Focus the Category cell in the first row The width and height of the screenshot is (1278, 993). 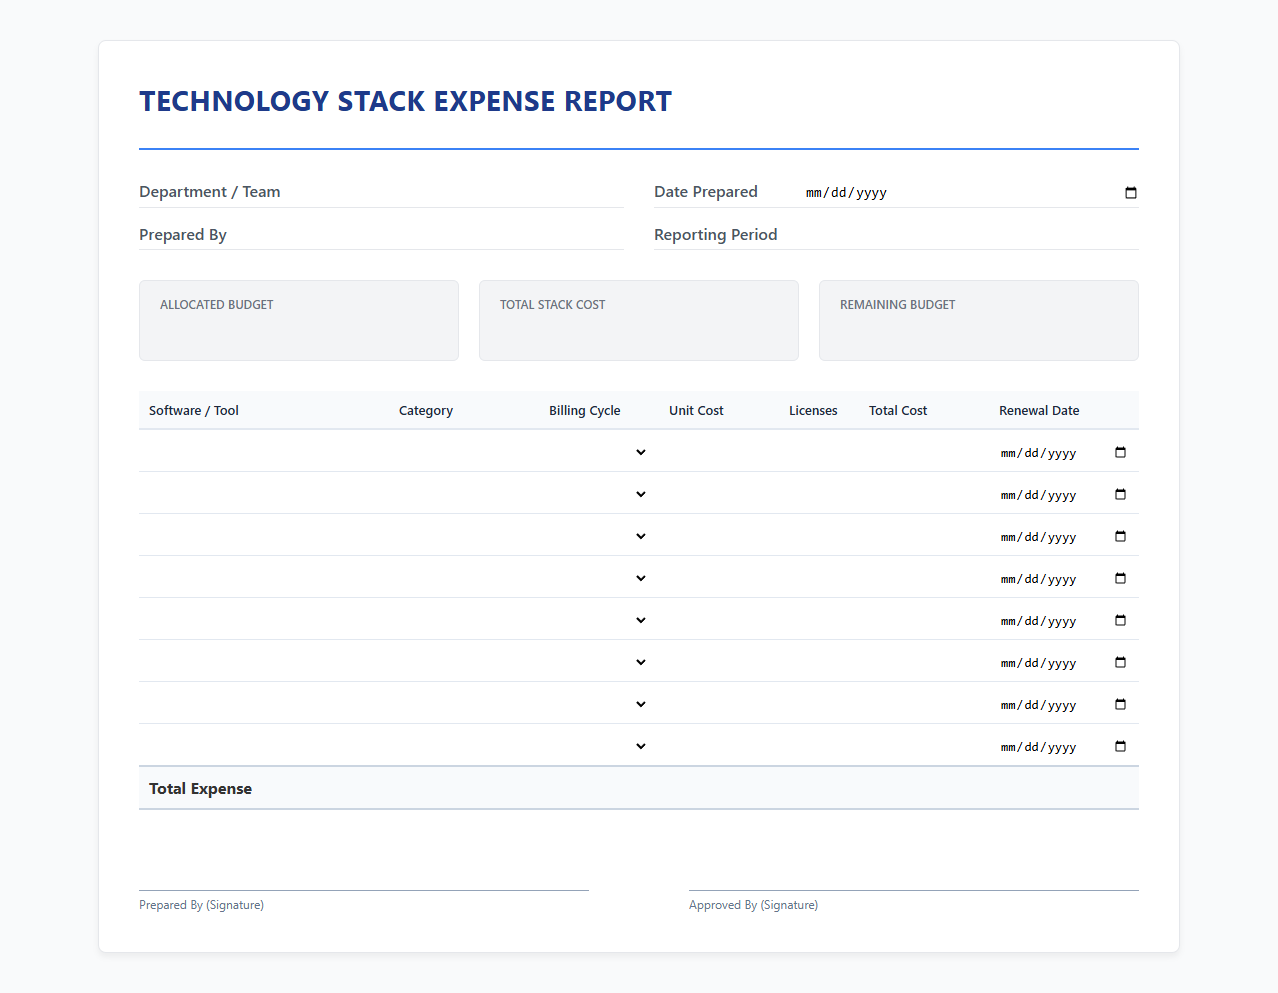click(464, 452)
